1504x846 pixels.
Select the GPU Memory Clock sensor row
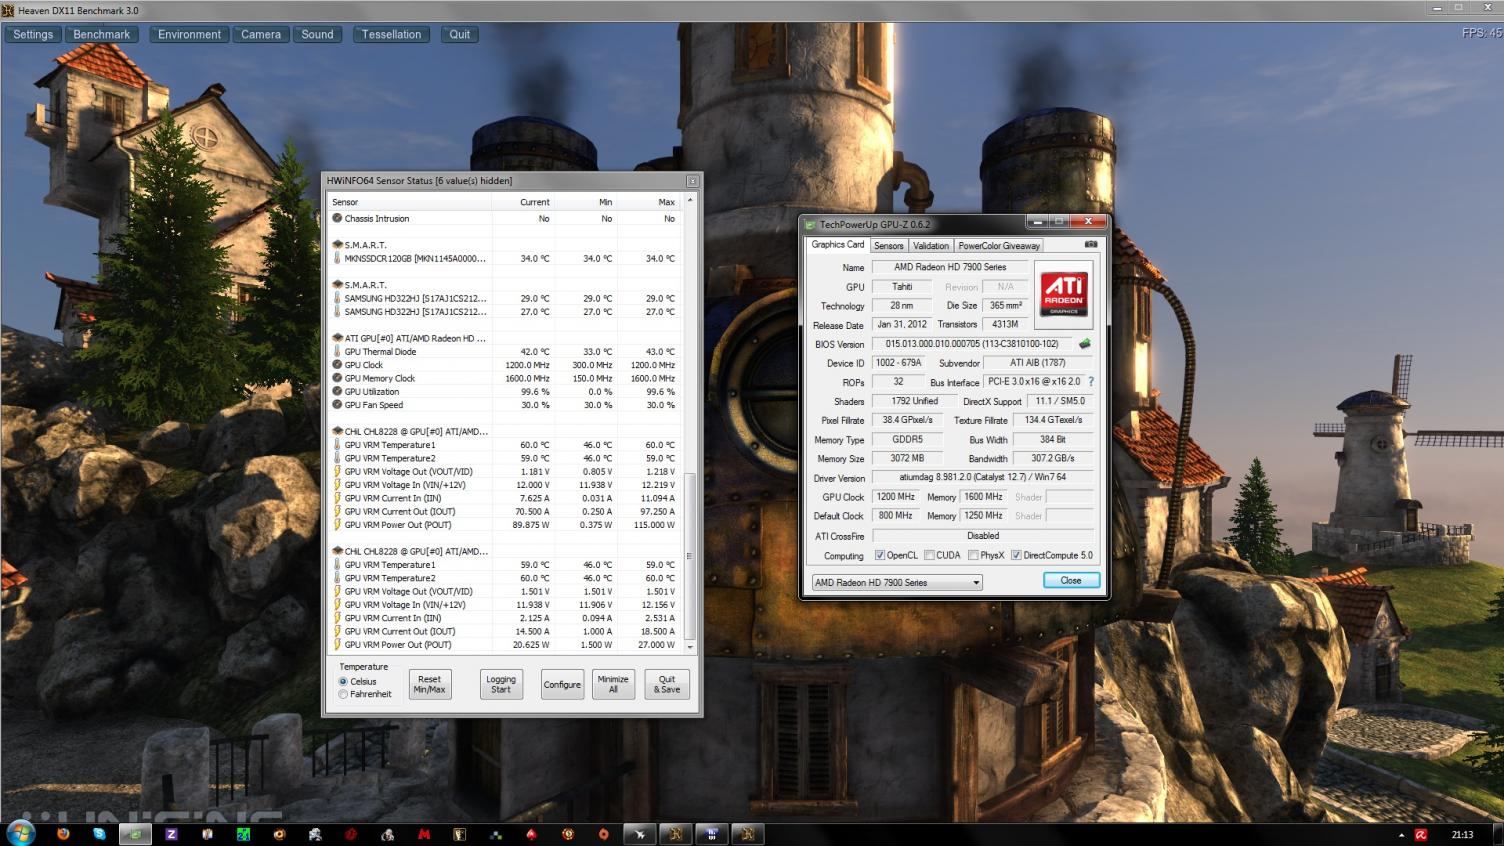point(505,378)
